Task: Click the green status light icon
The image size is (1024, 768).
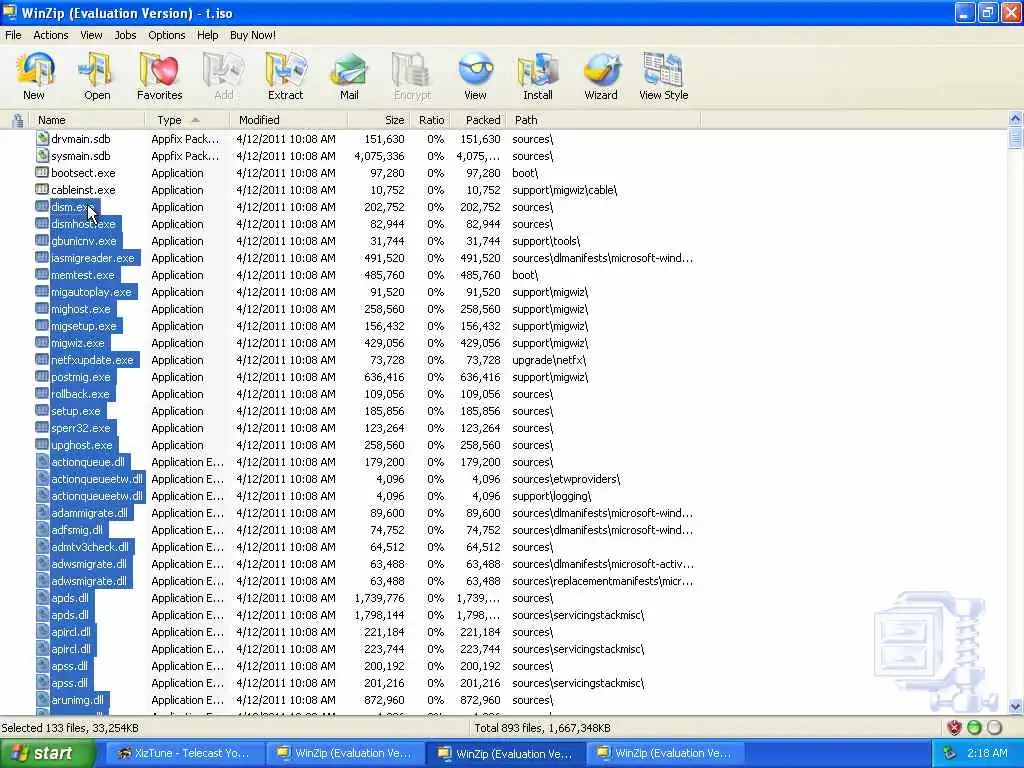Action: [974, 728]
